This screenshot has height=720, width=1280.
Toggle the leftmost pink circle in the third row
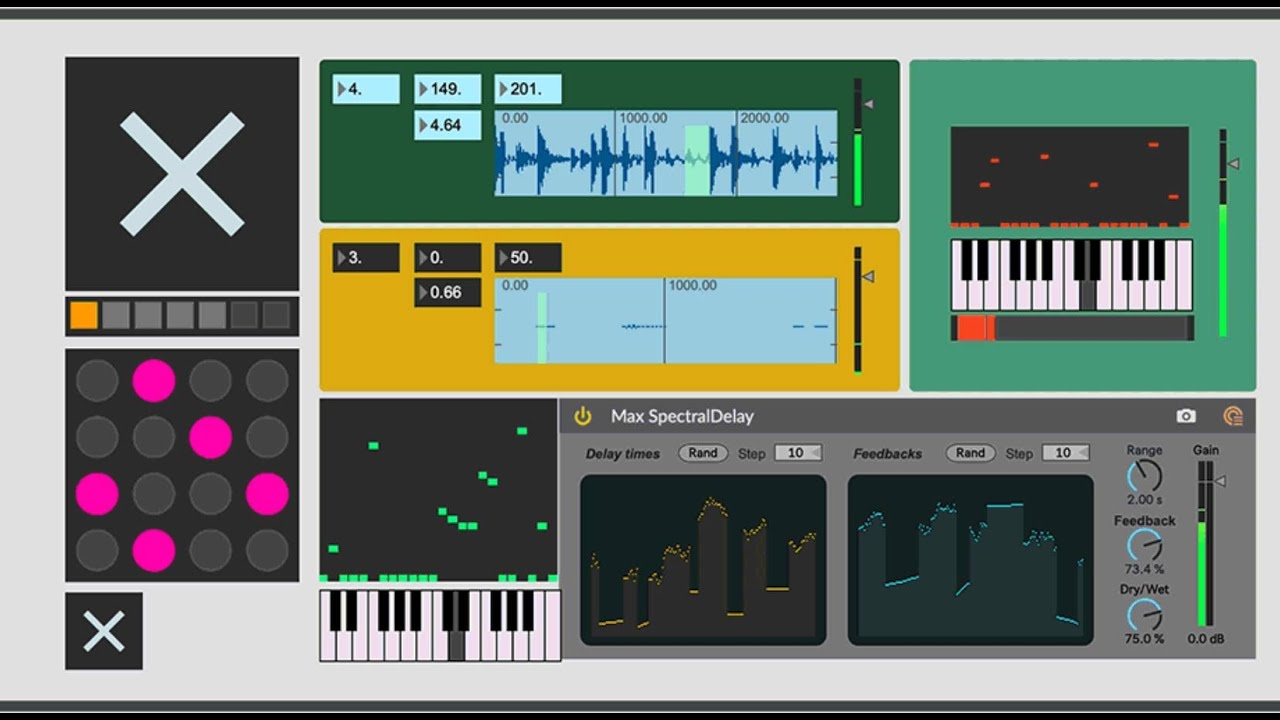pos(97,494)
